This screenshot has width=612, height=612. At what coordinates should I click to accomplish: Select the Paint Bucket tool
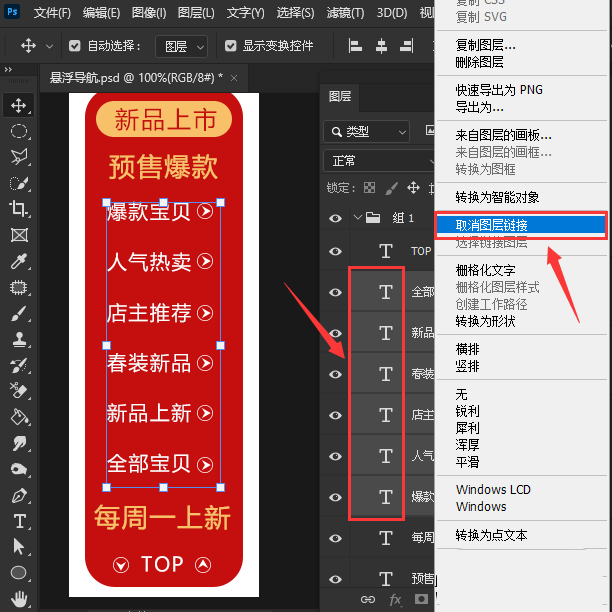coord(18,417)
